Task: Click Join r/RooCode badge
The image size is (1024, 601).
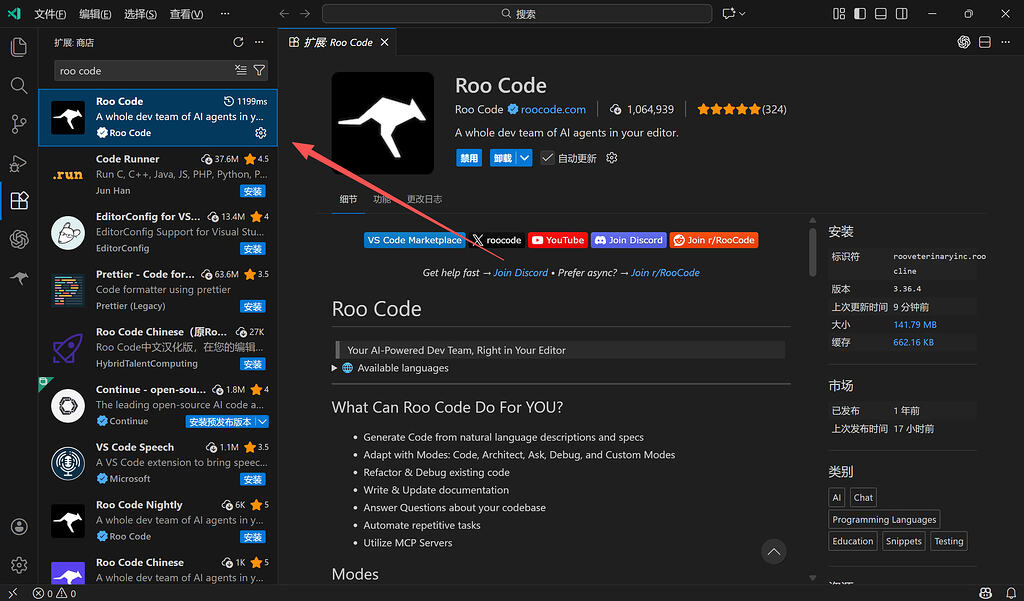Action: tap(714, 240)
